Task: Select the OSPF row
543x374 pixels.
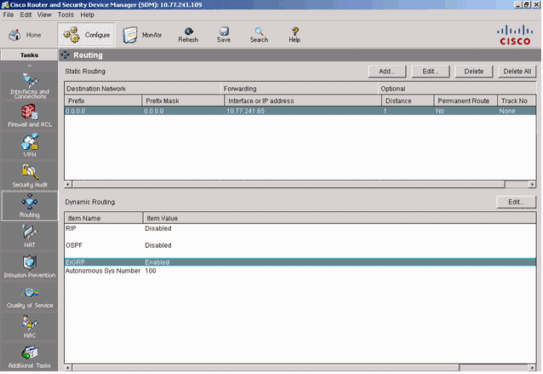Action: click(300, 246)
